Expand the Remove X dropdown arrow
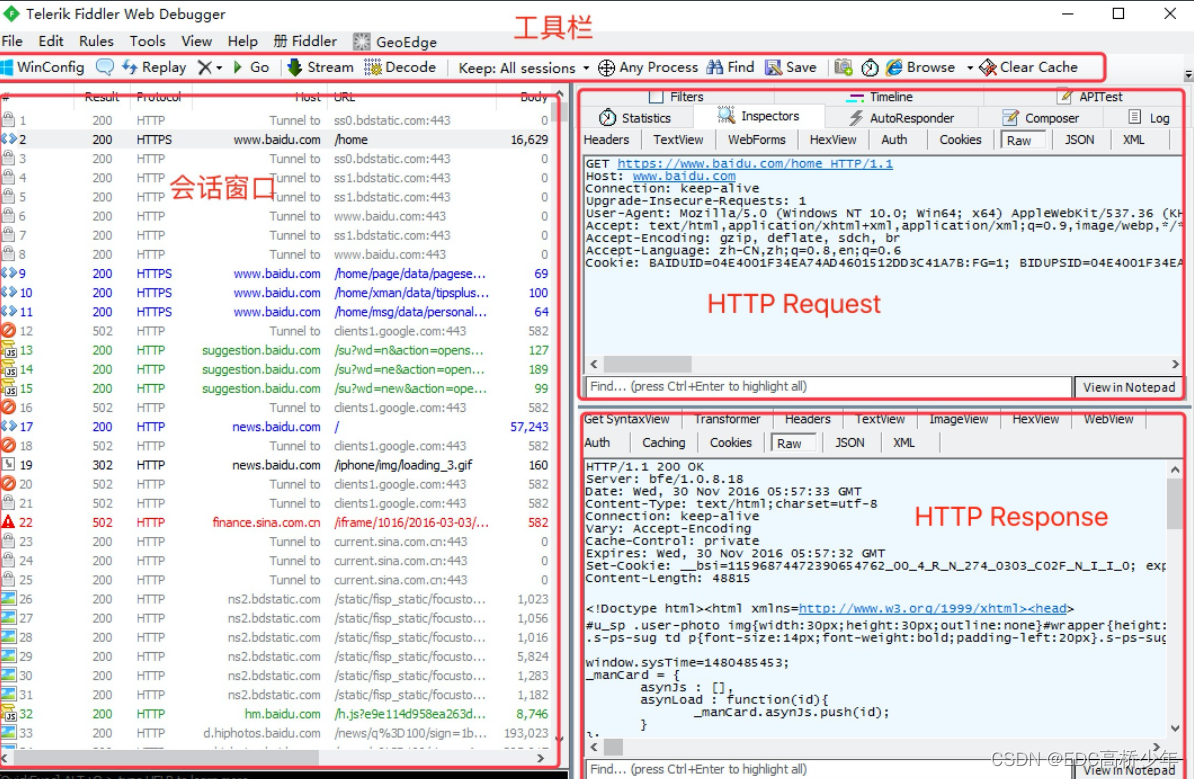Image resolution: width=1194 pixels, height=779 pixels. [x=219, y=68]
